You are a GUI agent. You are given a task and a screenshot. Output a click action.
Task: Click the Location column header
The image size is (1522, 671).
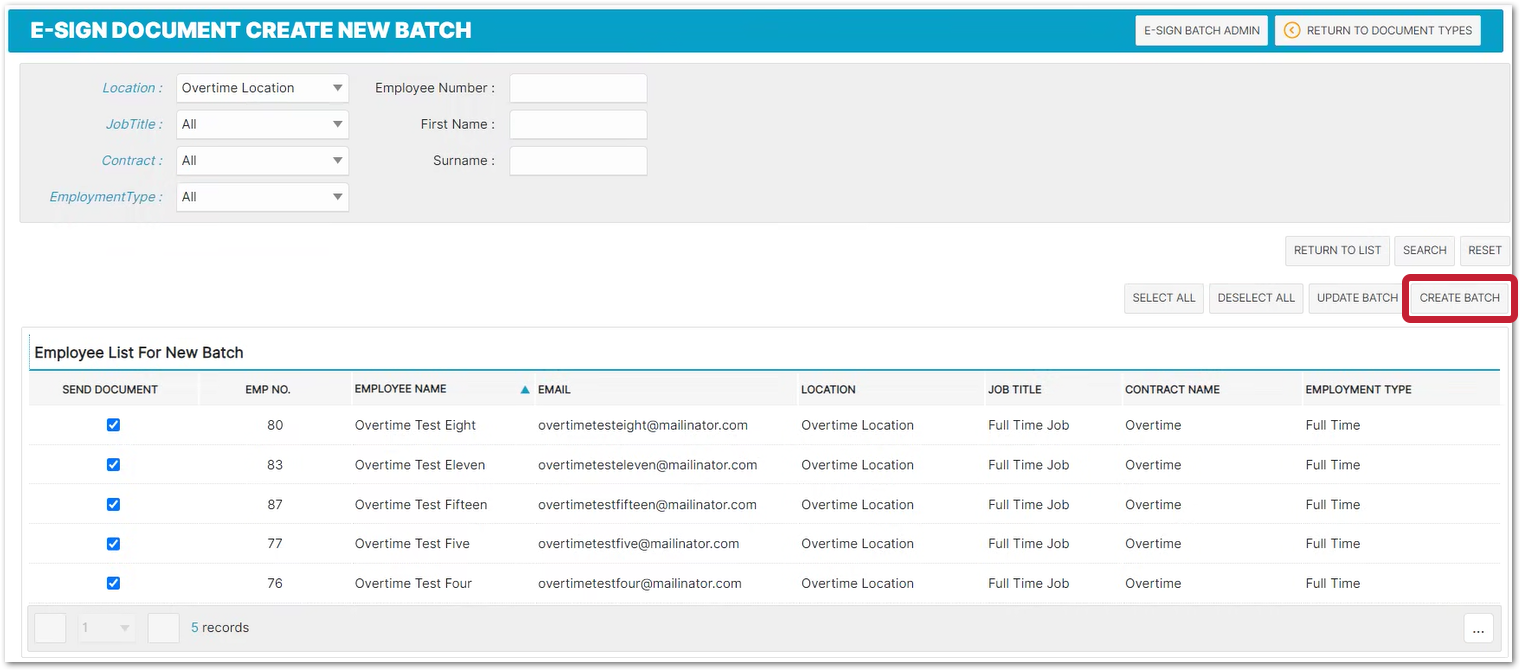pos(828,390)
